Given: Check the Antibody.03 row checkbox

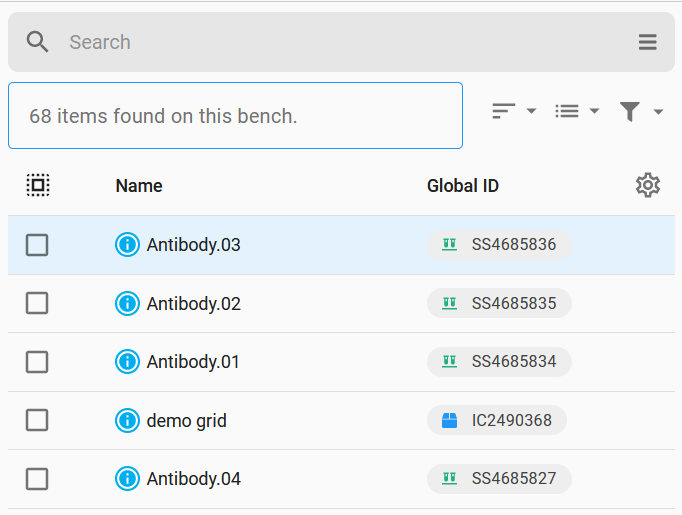Looking at the screenshot, I should (37, 245).
